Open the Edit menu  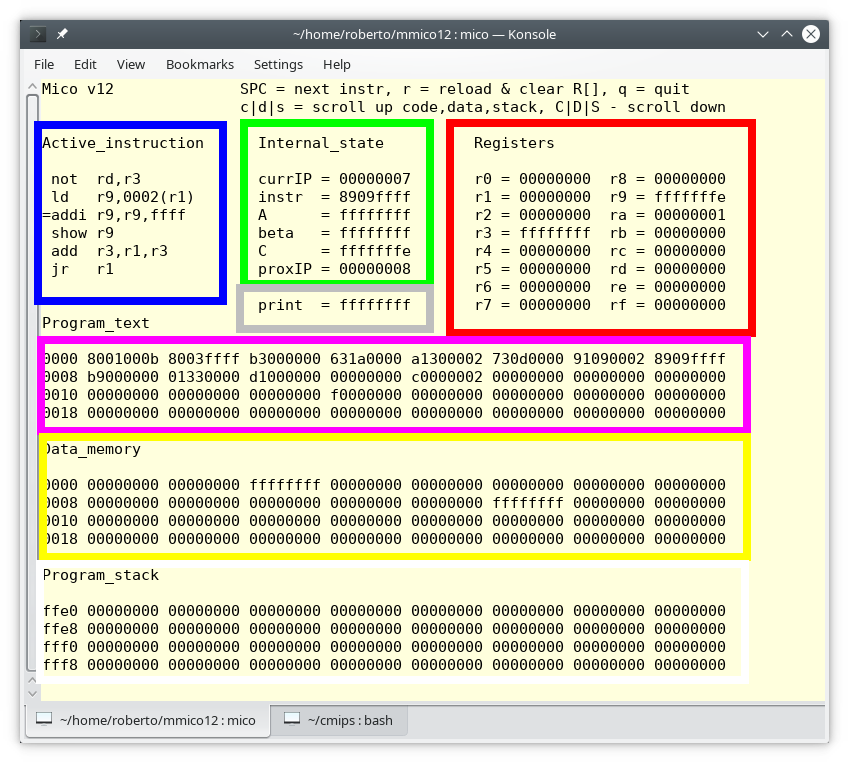pos(85,64)
